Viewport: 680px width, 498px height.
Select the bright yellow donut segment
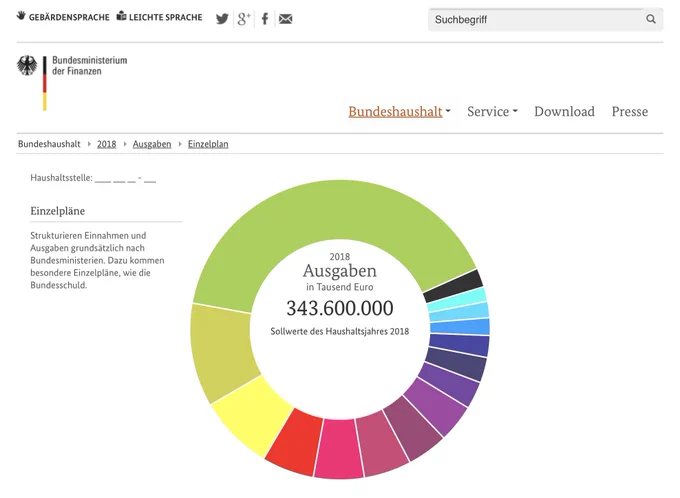pos(254,416)
